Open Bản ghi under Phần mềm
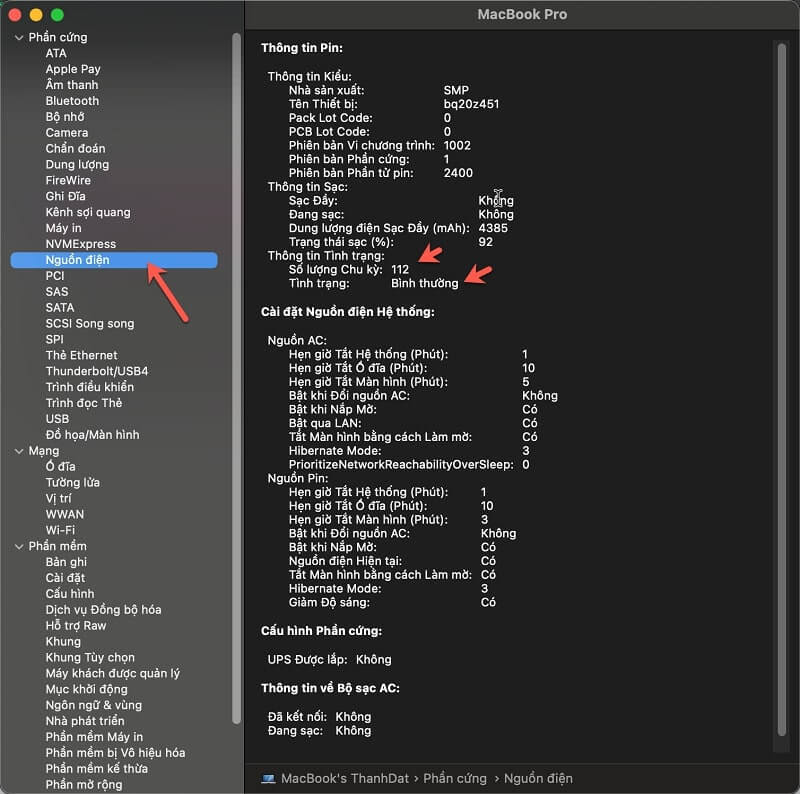Viewport: 800px width, 794px height. pyautogui.click(x=66, y=562)
